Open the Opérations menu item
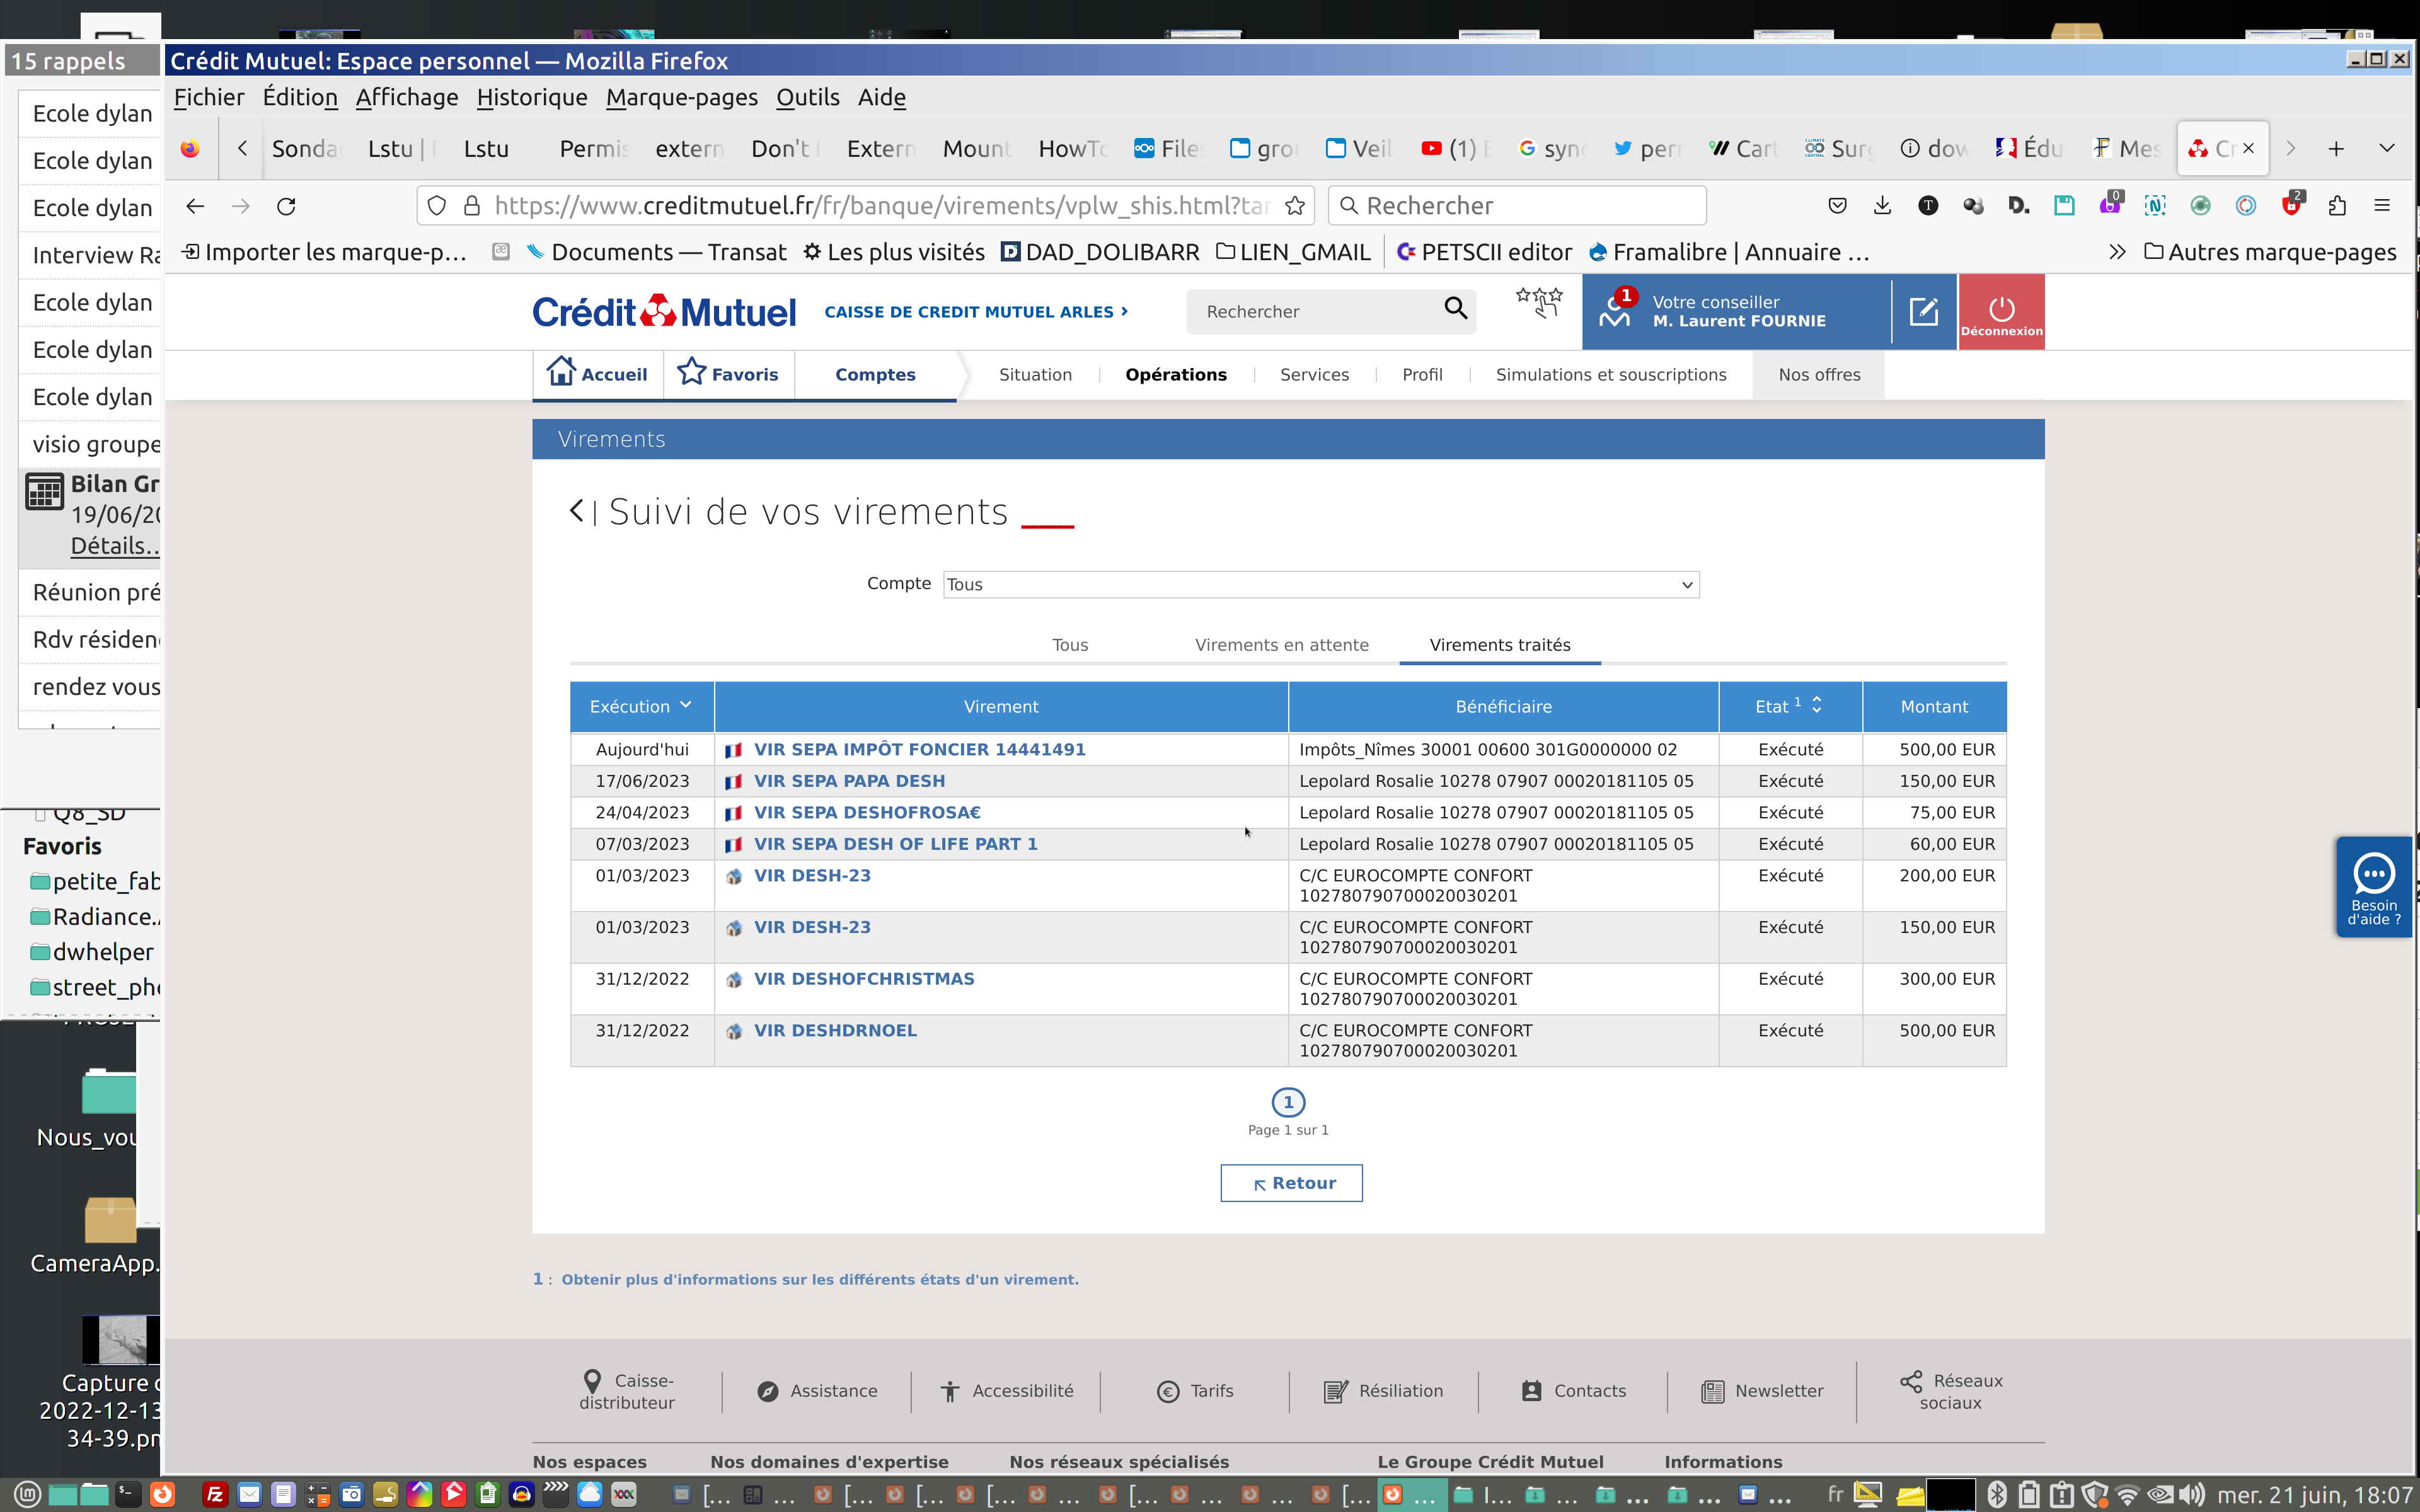This screenshot has height=1512, width=2420. point(1175,374)
